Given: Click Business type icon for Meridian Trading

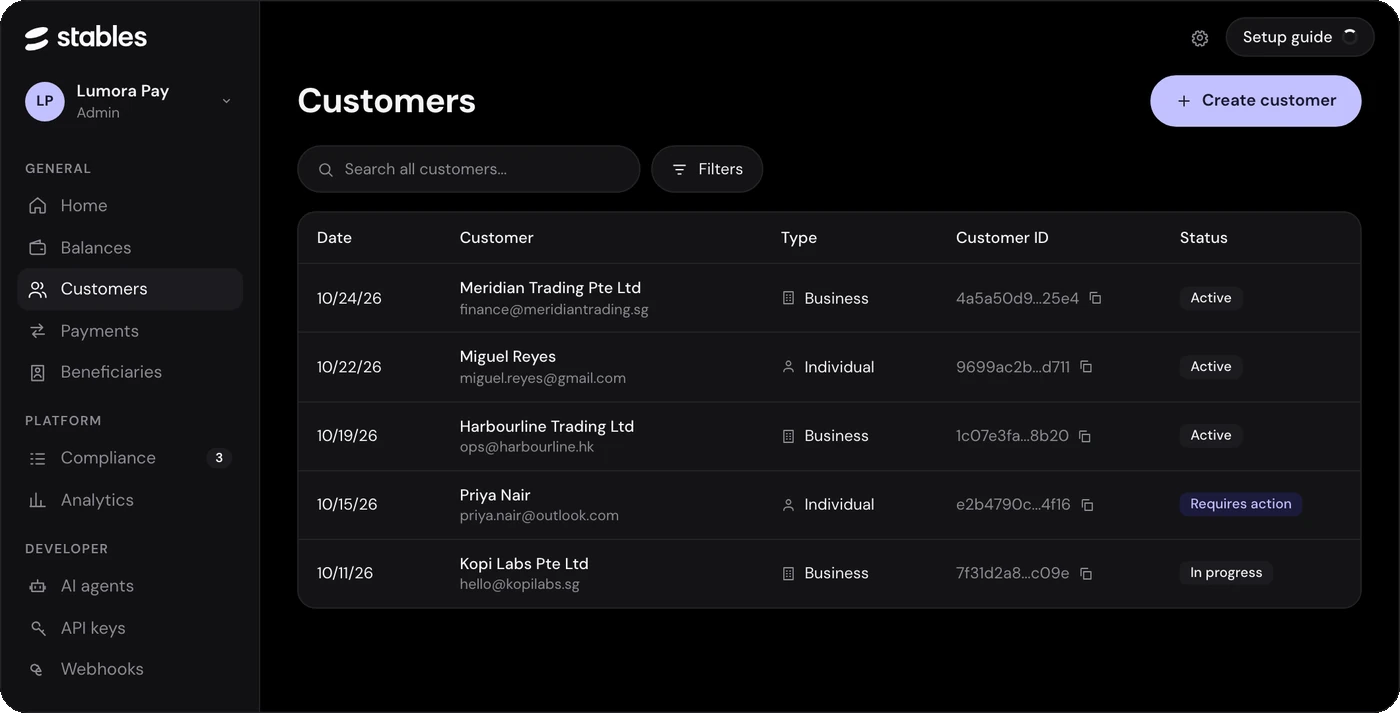Looking at the screenshot, I should (788, 298).
